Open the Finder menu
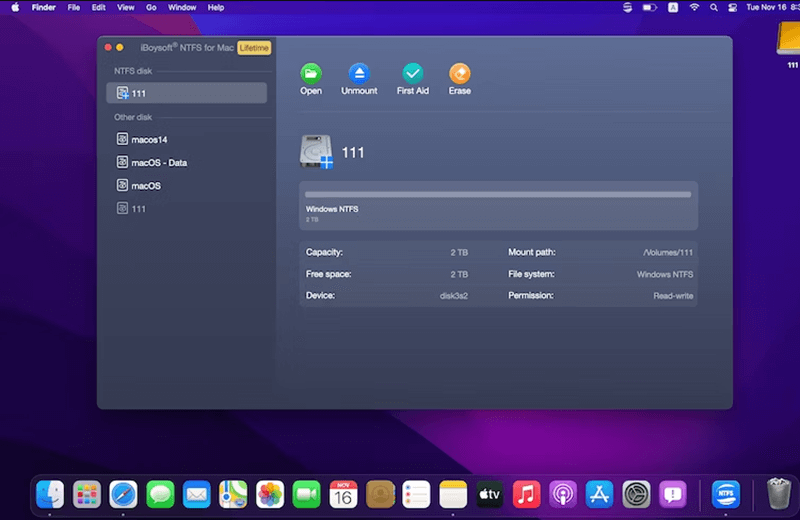Image resolution: width=800 pixels, height=520 pixels. [x=43, y=7]
